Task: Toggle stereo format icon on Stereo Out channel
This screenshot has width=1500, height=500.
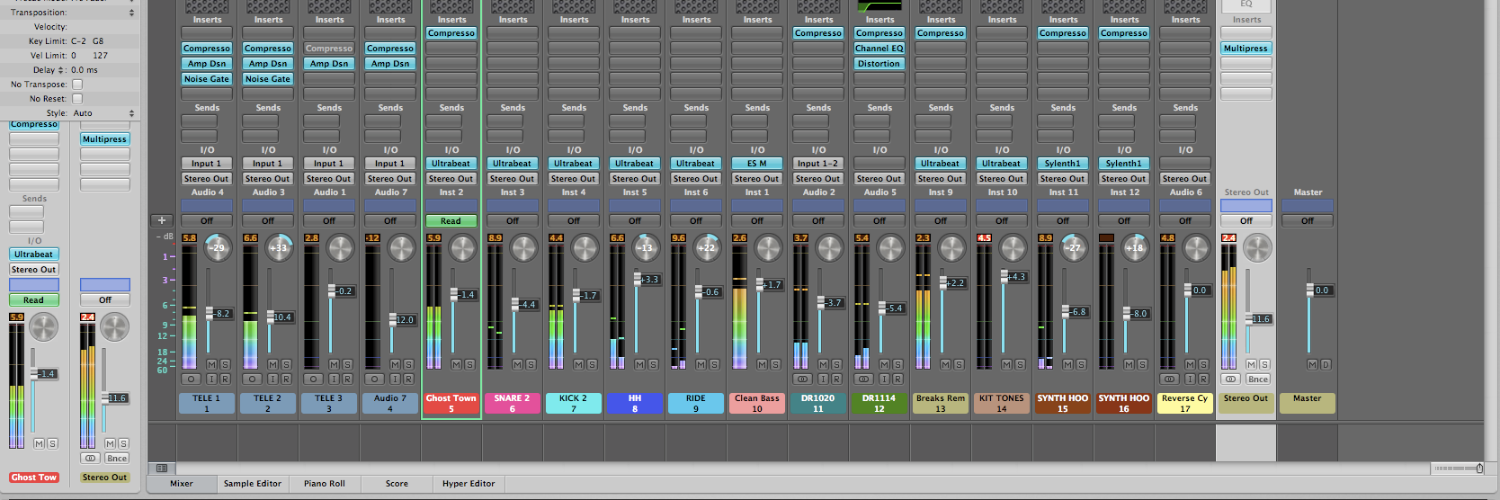Action: (1231, 379)
